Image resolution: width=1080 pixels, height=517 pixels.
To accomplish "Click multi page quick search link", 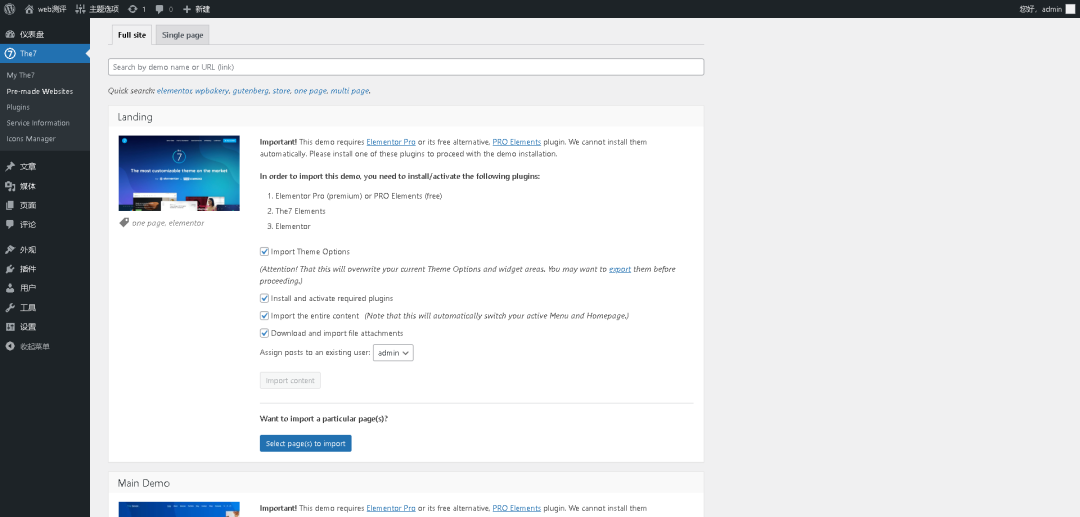I will coord(350,91).
